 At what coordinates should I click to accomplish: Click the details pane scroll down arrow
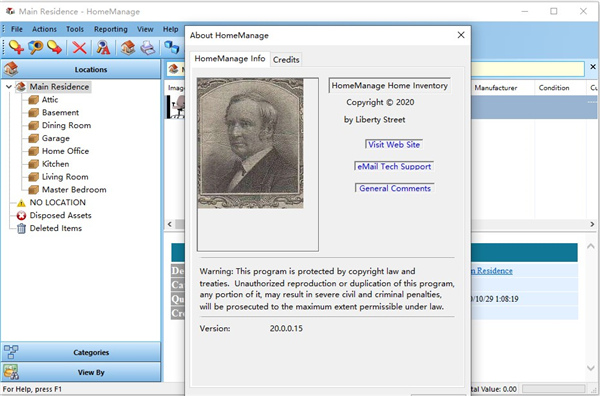(x=591, y=368)
